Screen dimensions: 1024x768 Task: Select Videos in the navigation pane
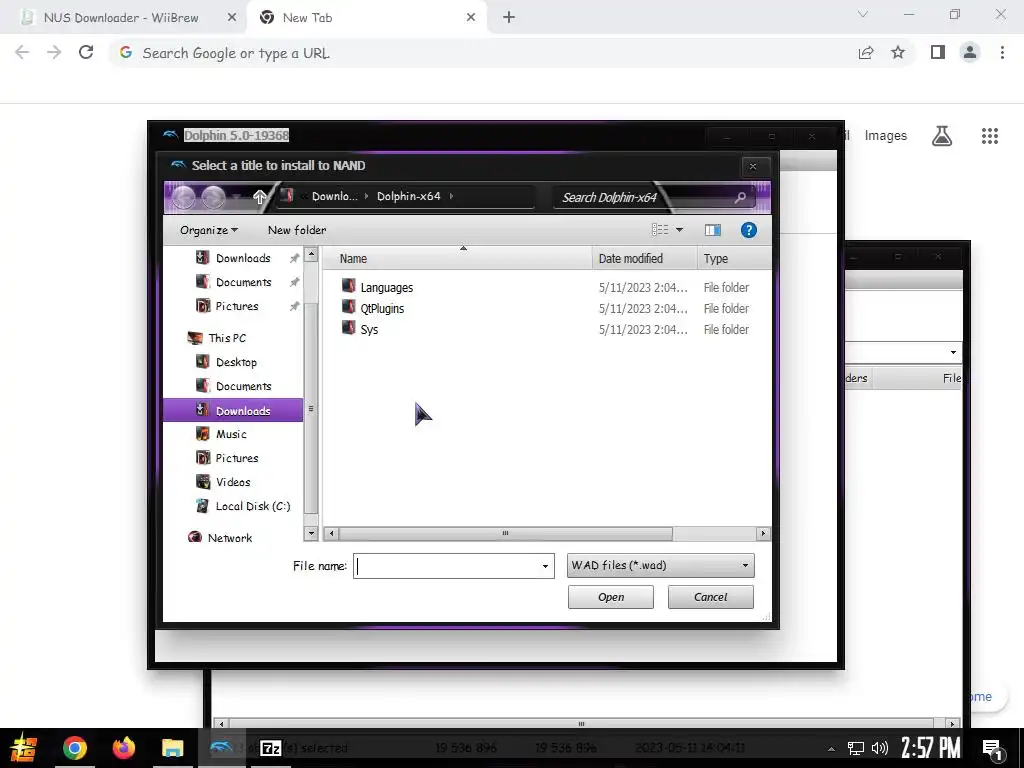tap(233, 482)
